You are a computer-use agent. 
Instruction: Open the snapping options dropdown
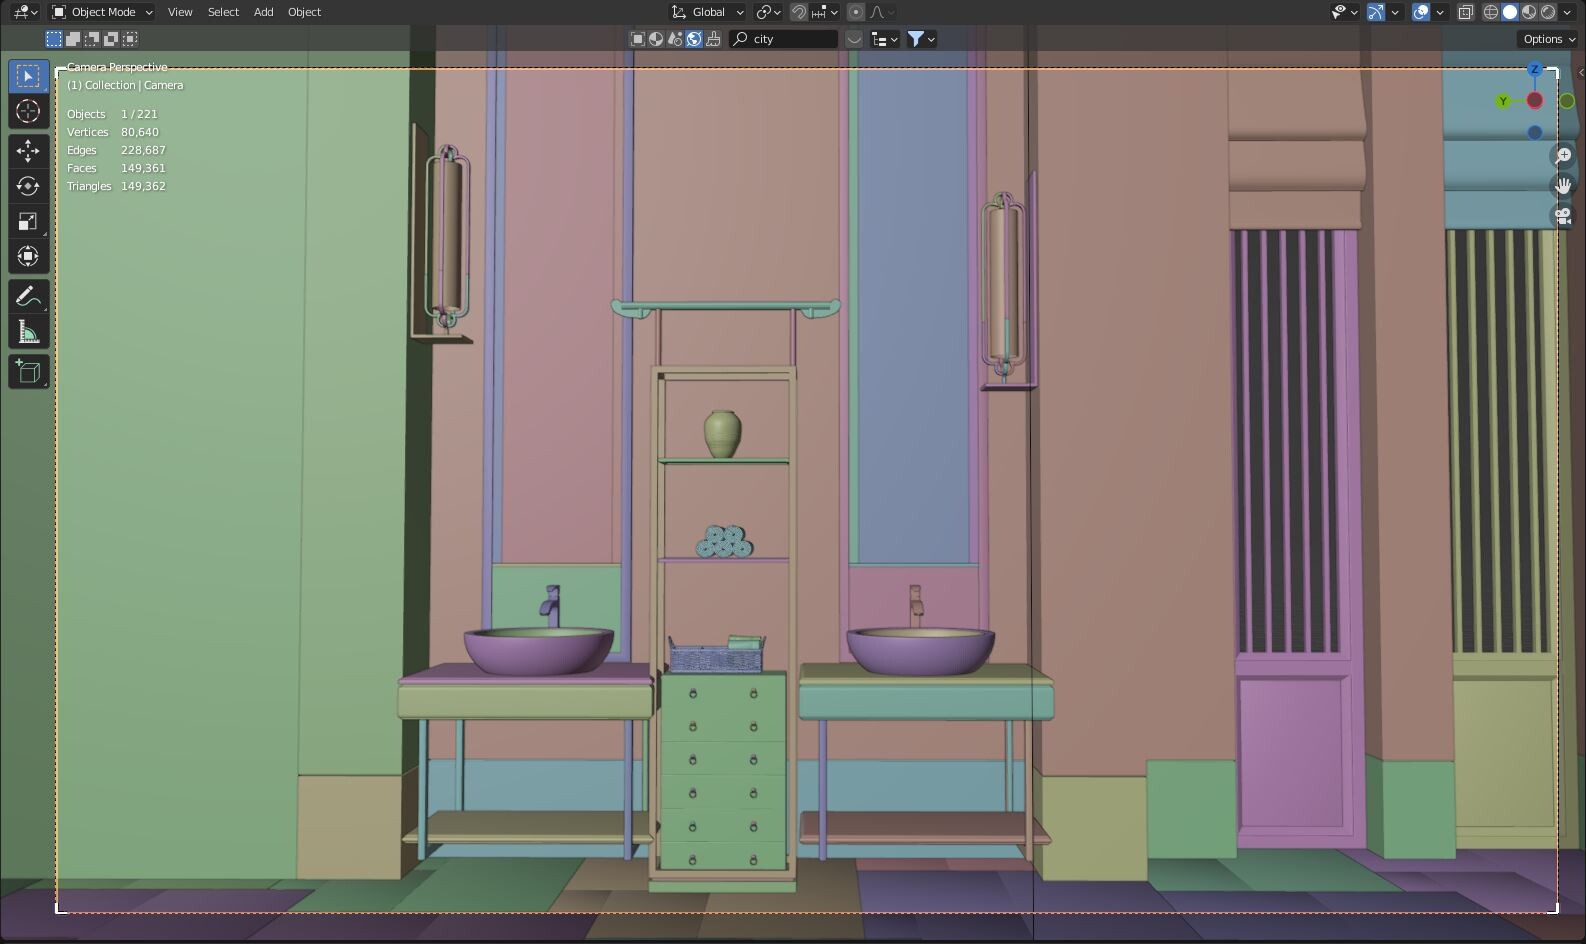click(825, 12)
